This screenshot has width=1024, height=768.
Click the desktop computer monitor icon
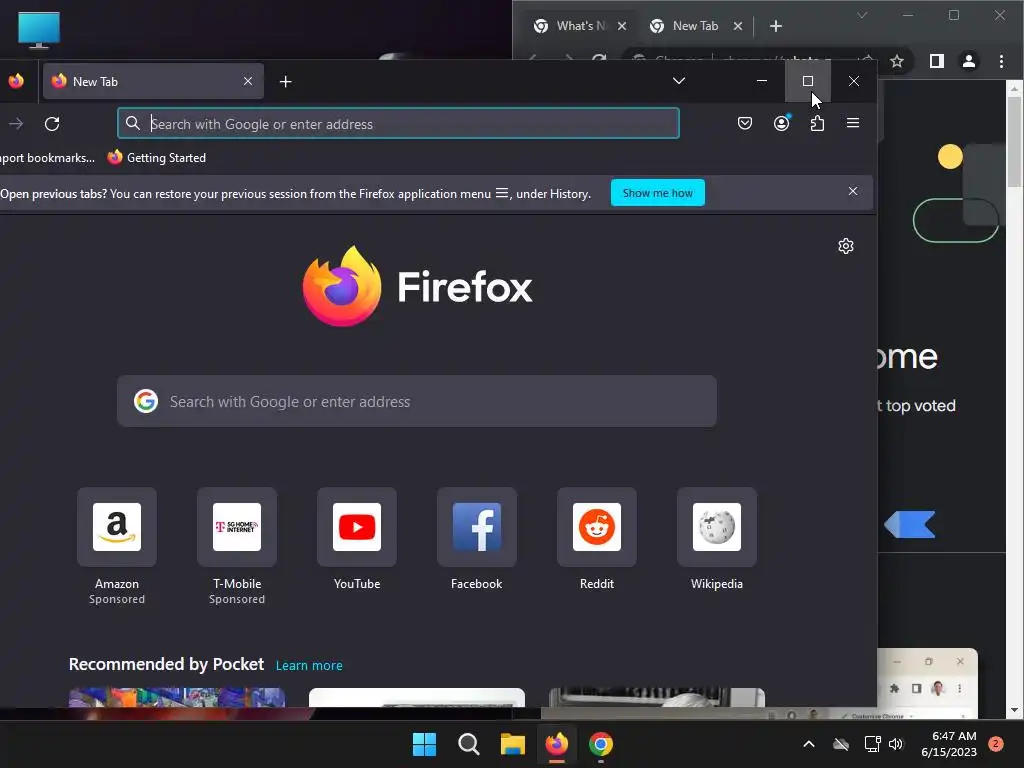click(x=39, y=30)
